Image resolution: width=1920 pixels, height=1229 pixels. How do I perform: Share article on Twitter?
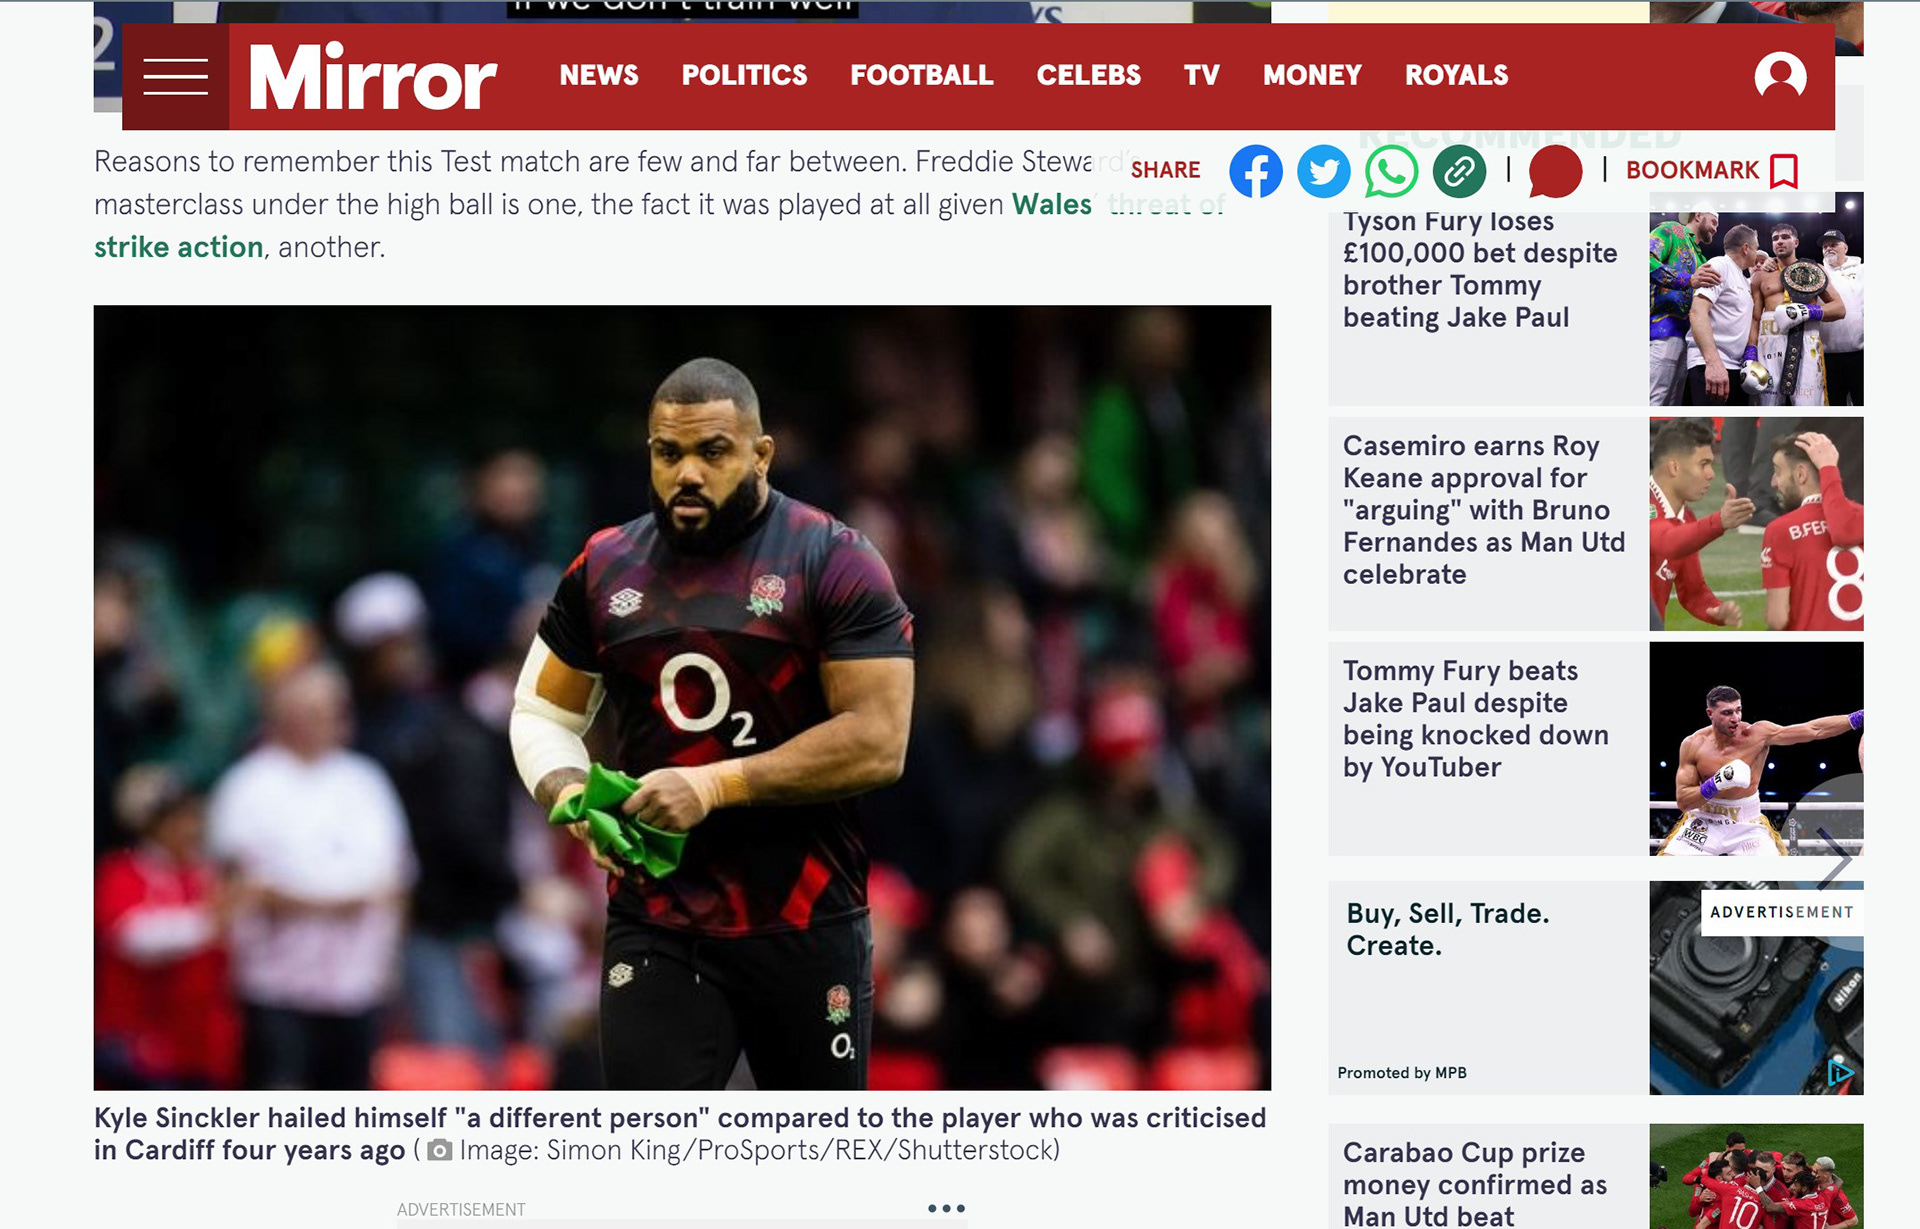[1324, 171]
